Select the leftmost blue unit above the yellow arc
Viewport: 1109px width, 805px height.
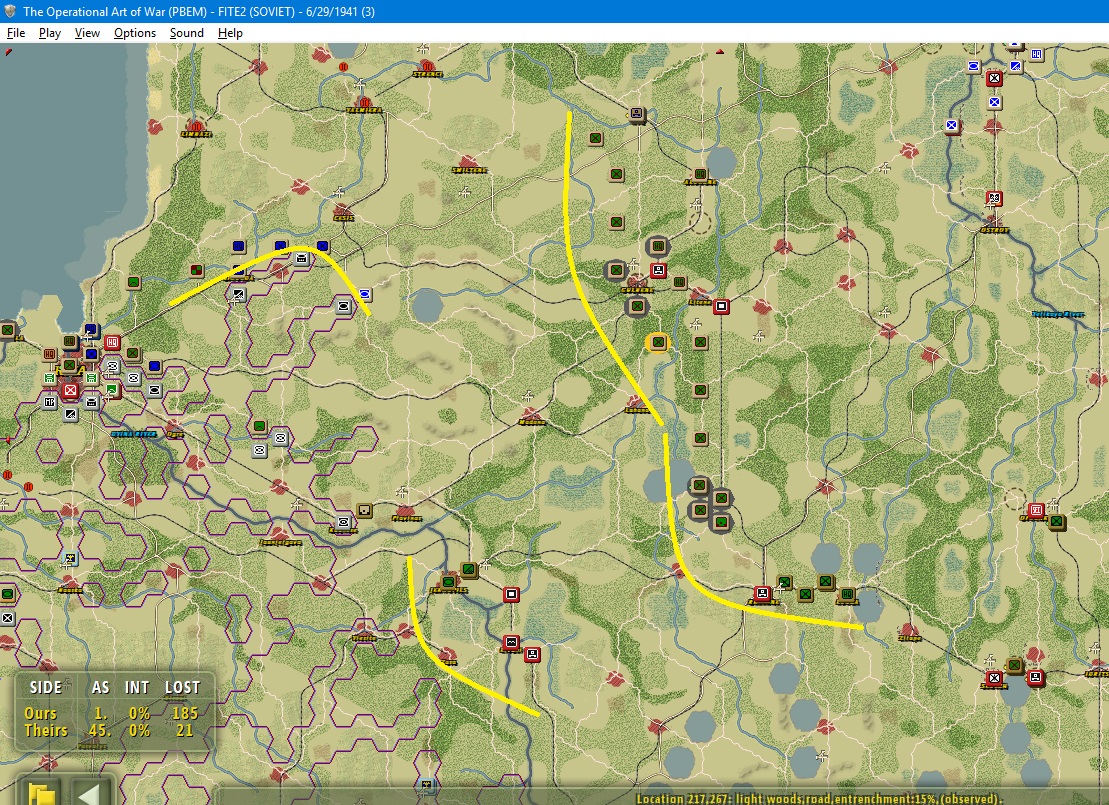[238, 246]
